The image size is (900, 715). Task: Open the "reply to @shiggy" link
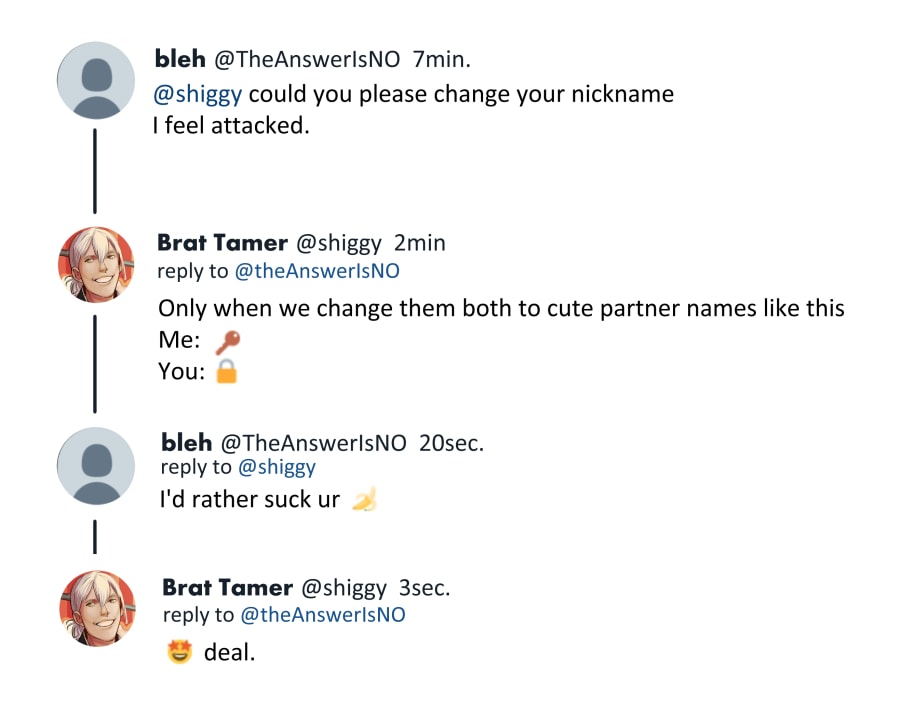277,467
